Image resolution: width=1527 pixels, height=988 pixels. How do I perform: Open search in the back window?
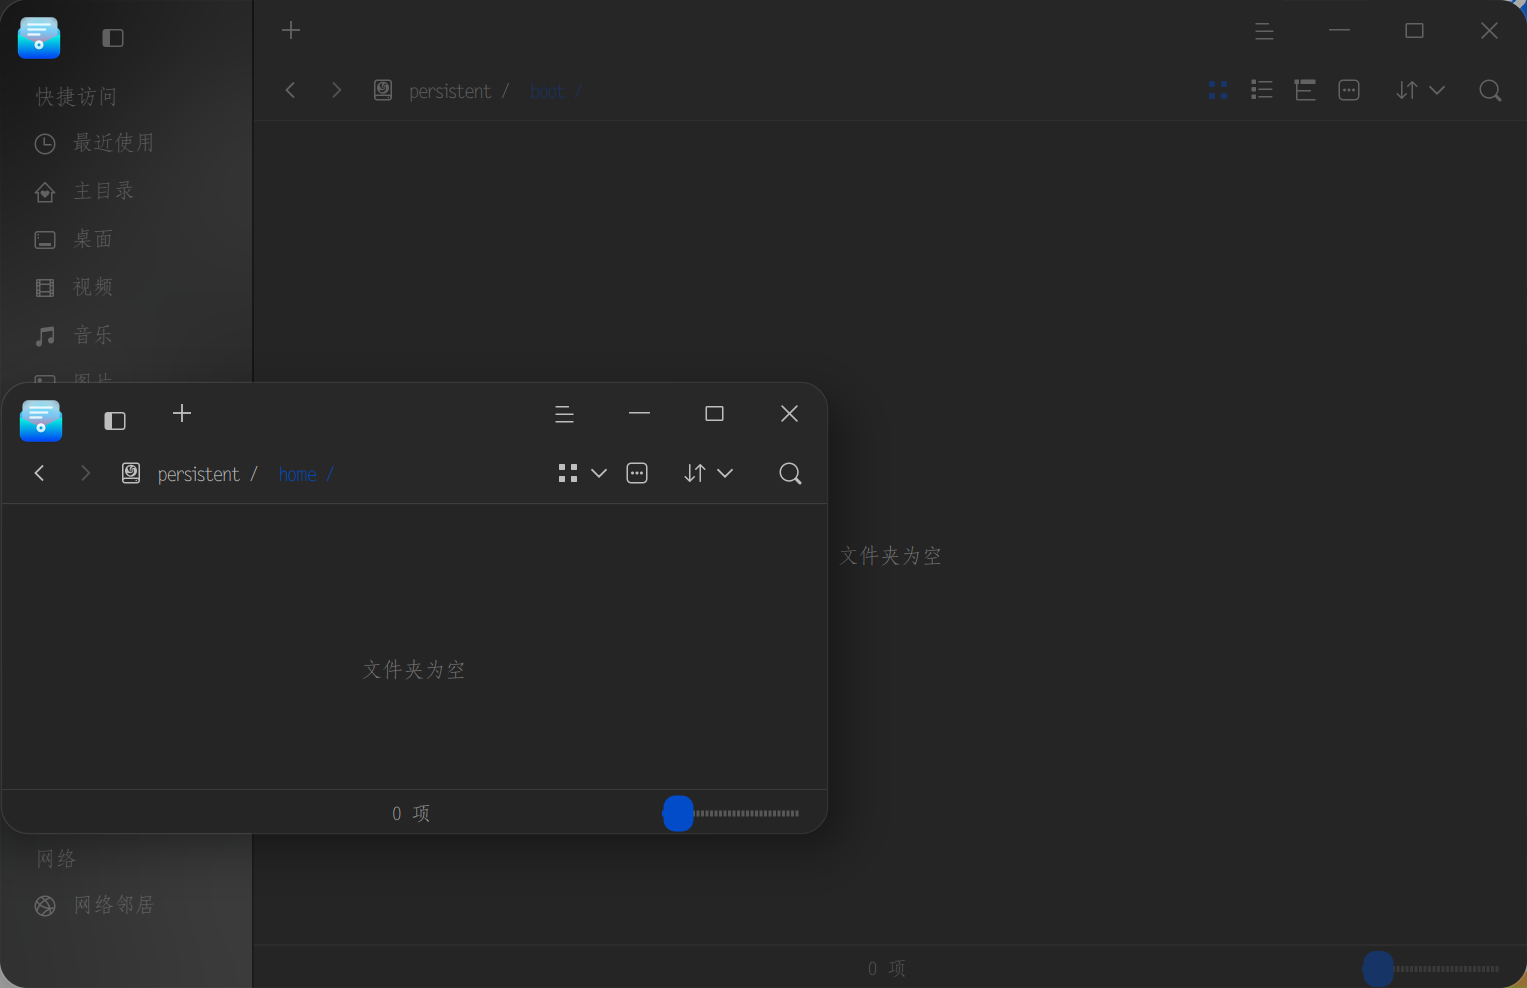coord(1490,90)
